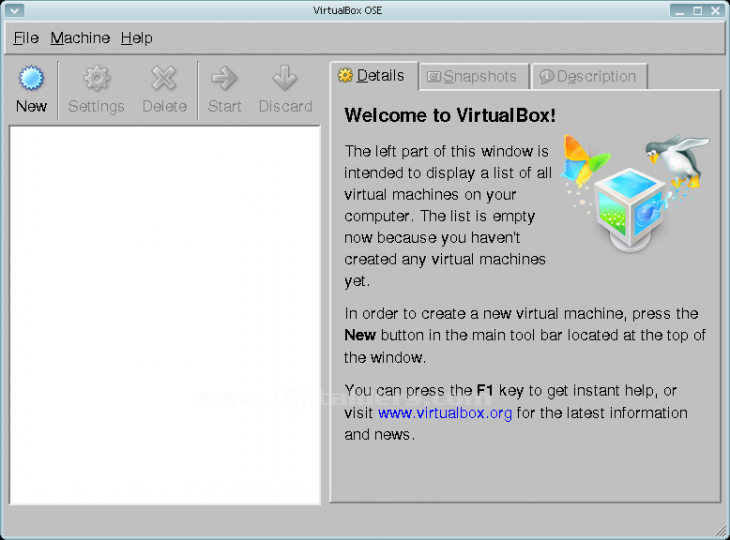Close the VirtualBox OSE window
Screen dimensions: 730x540
tap(716, 11)
